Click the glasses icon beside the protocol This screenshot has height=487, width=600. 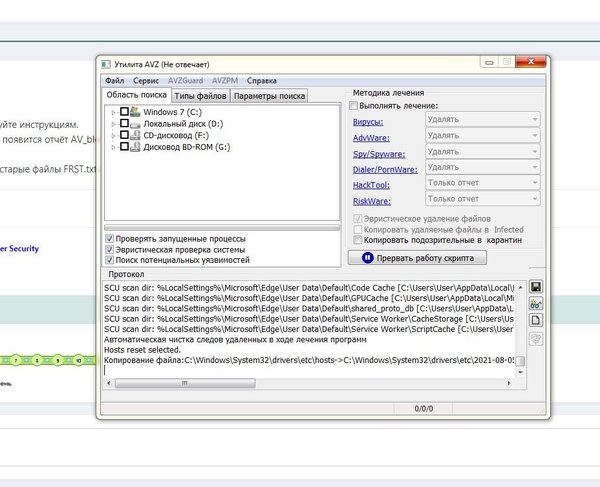click(535, 303)
